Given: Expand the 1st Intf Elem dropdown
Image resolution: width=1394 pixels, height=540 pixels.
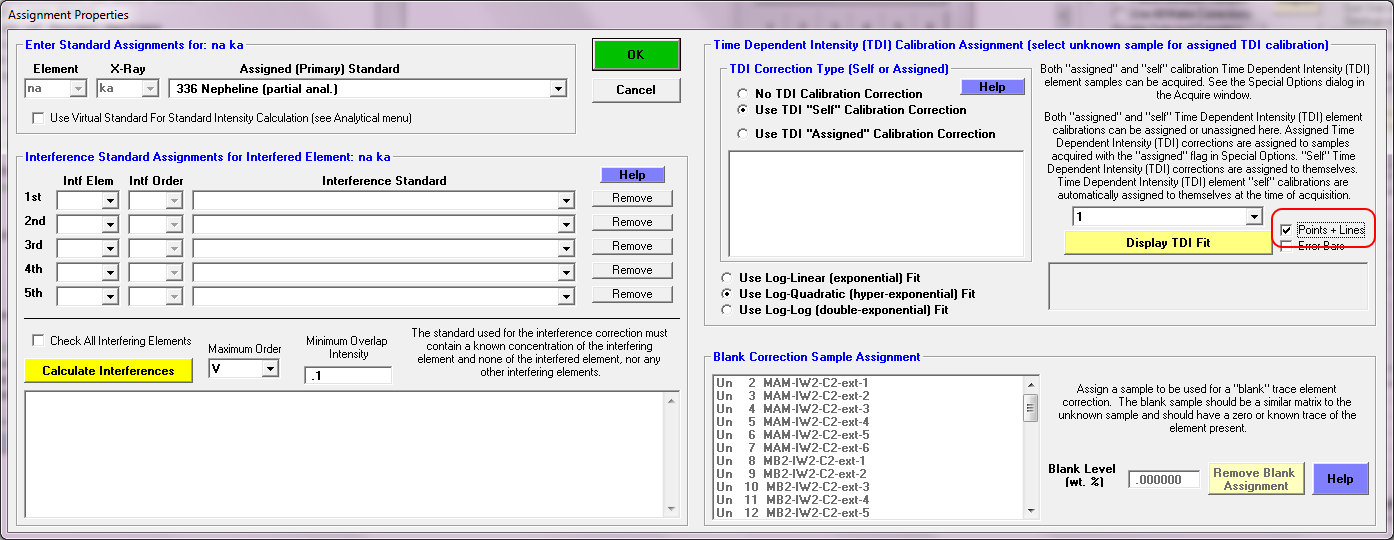Looking at the screenshot, I should (109, 200).
